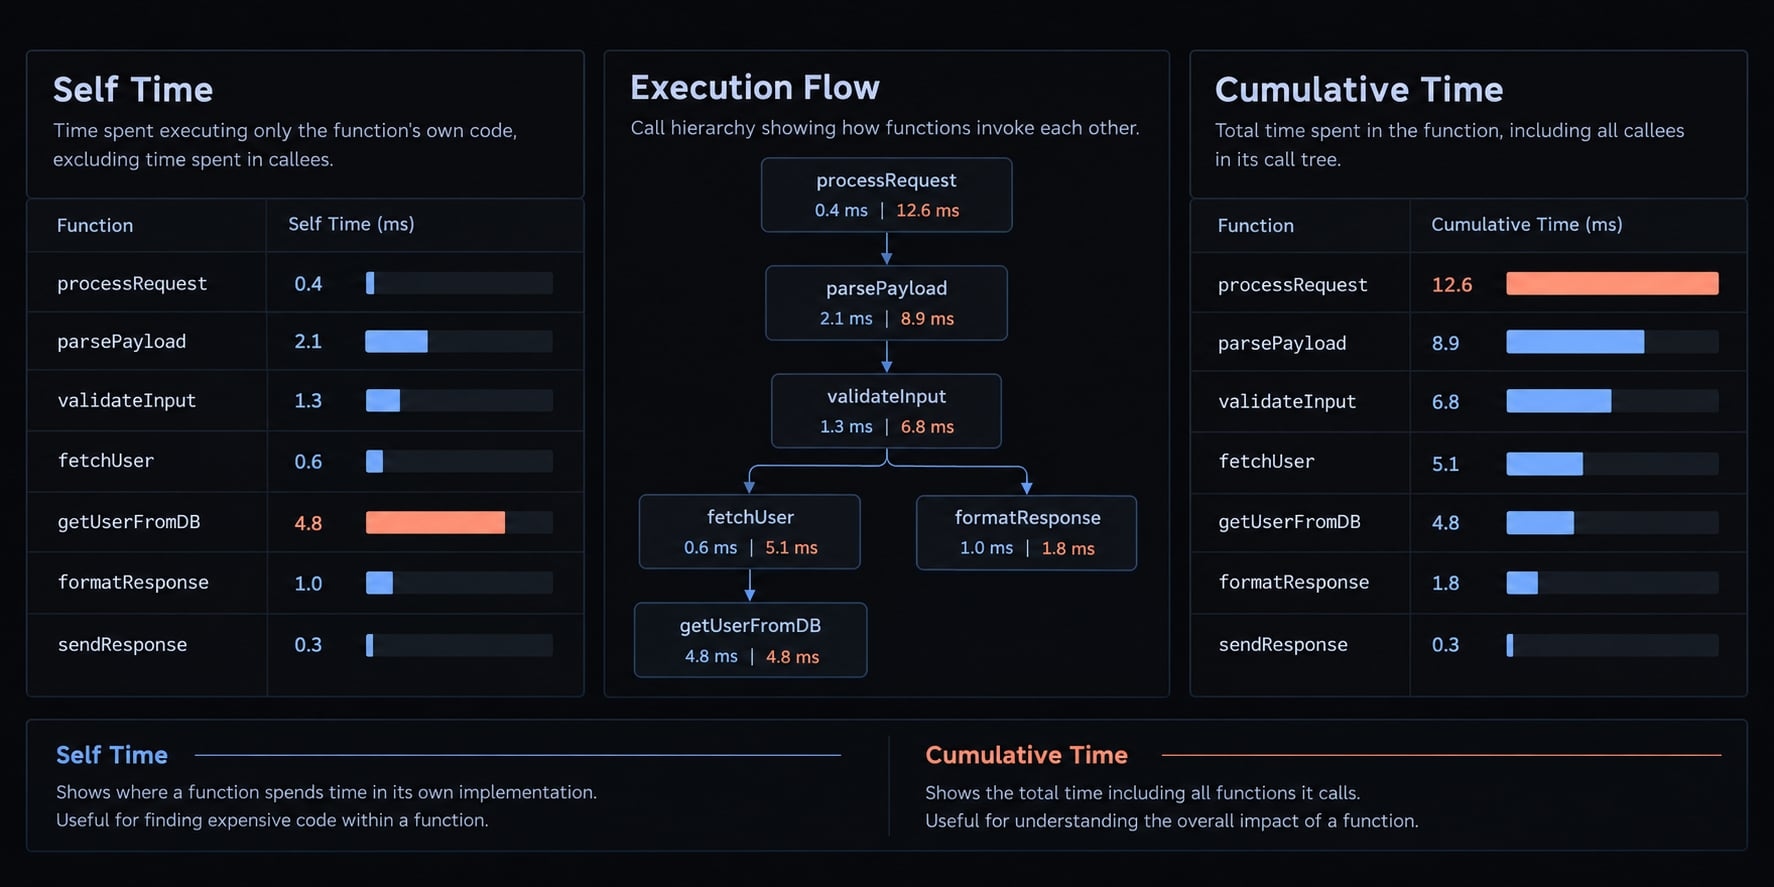Image resolution: width=1774 pixels, height=887 pixels.
Task: Click the 1.8 cumulative value for formatResponse
Action: point(1445,583)
